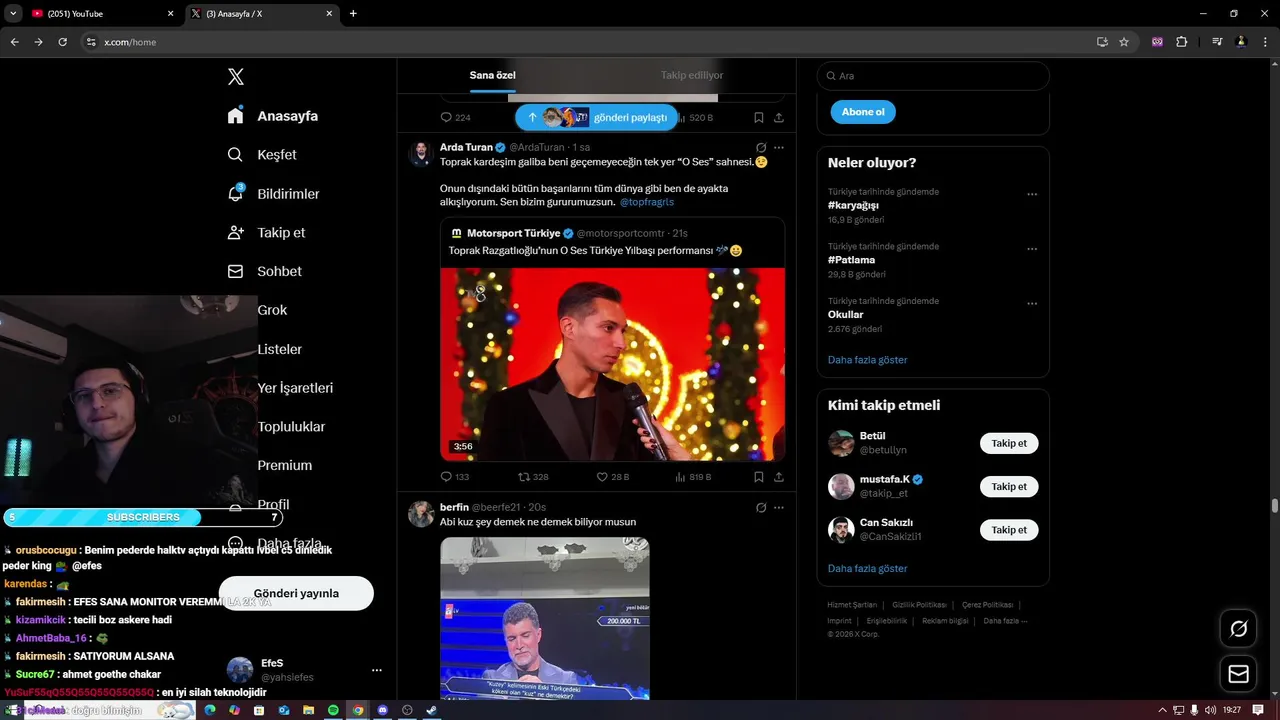Screen dimensions: 1280x720
Task: Open Anasayfa from the sidebar
Action: click(x=272, y=116)
